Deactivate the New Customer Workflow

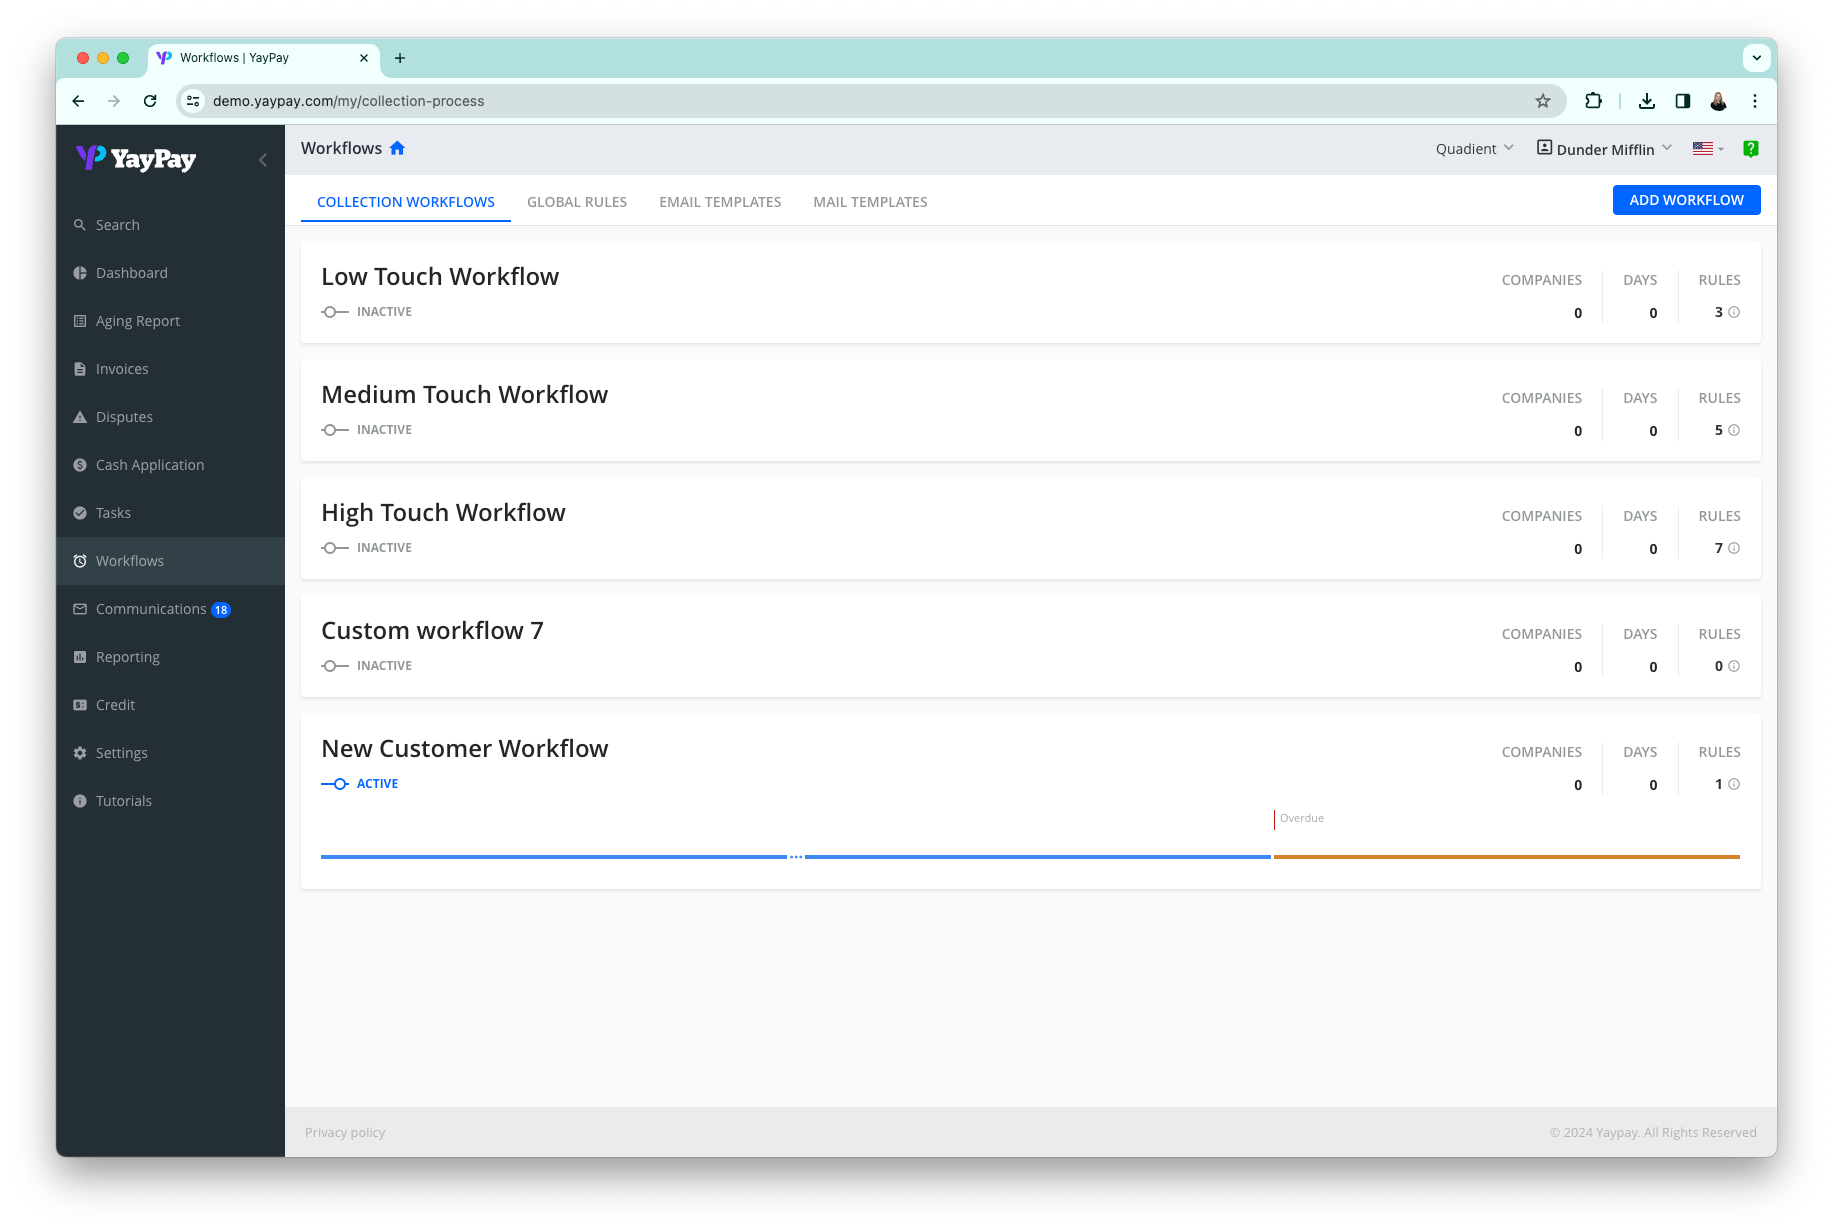[x=335, y=783]
